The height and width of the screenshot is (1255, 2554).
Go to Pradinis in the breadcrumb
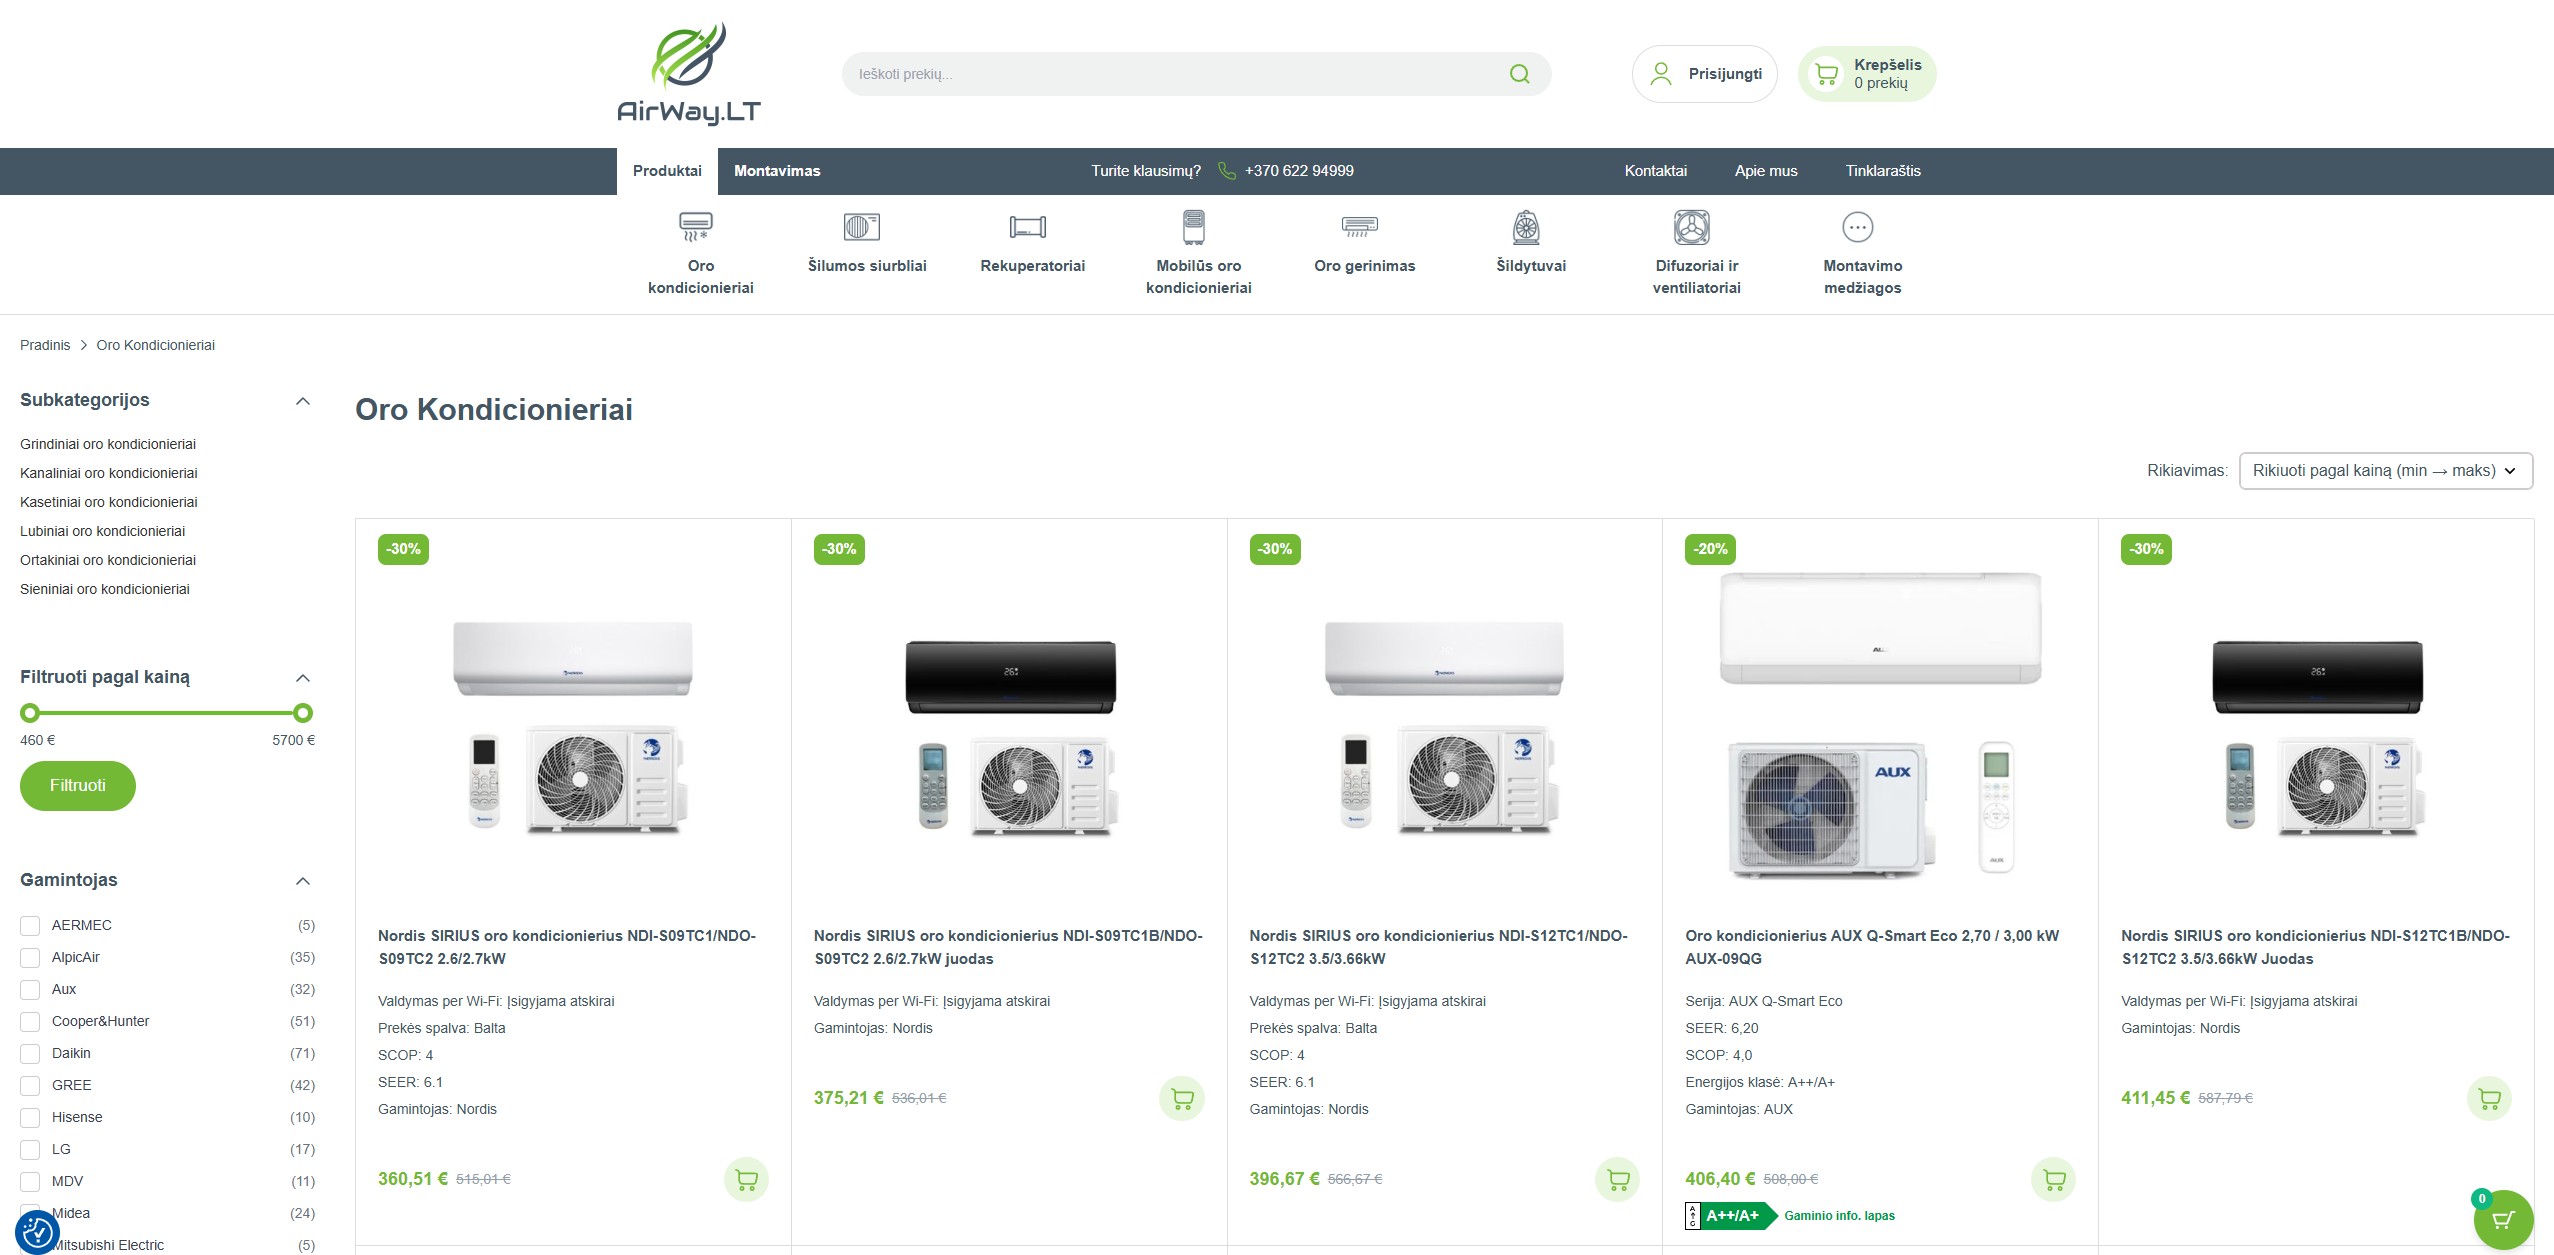click(45, 345)
